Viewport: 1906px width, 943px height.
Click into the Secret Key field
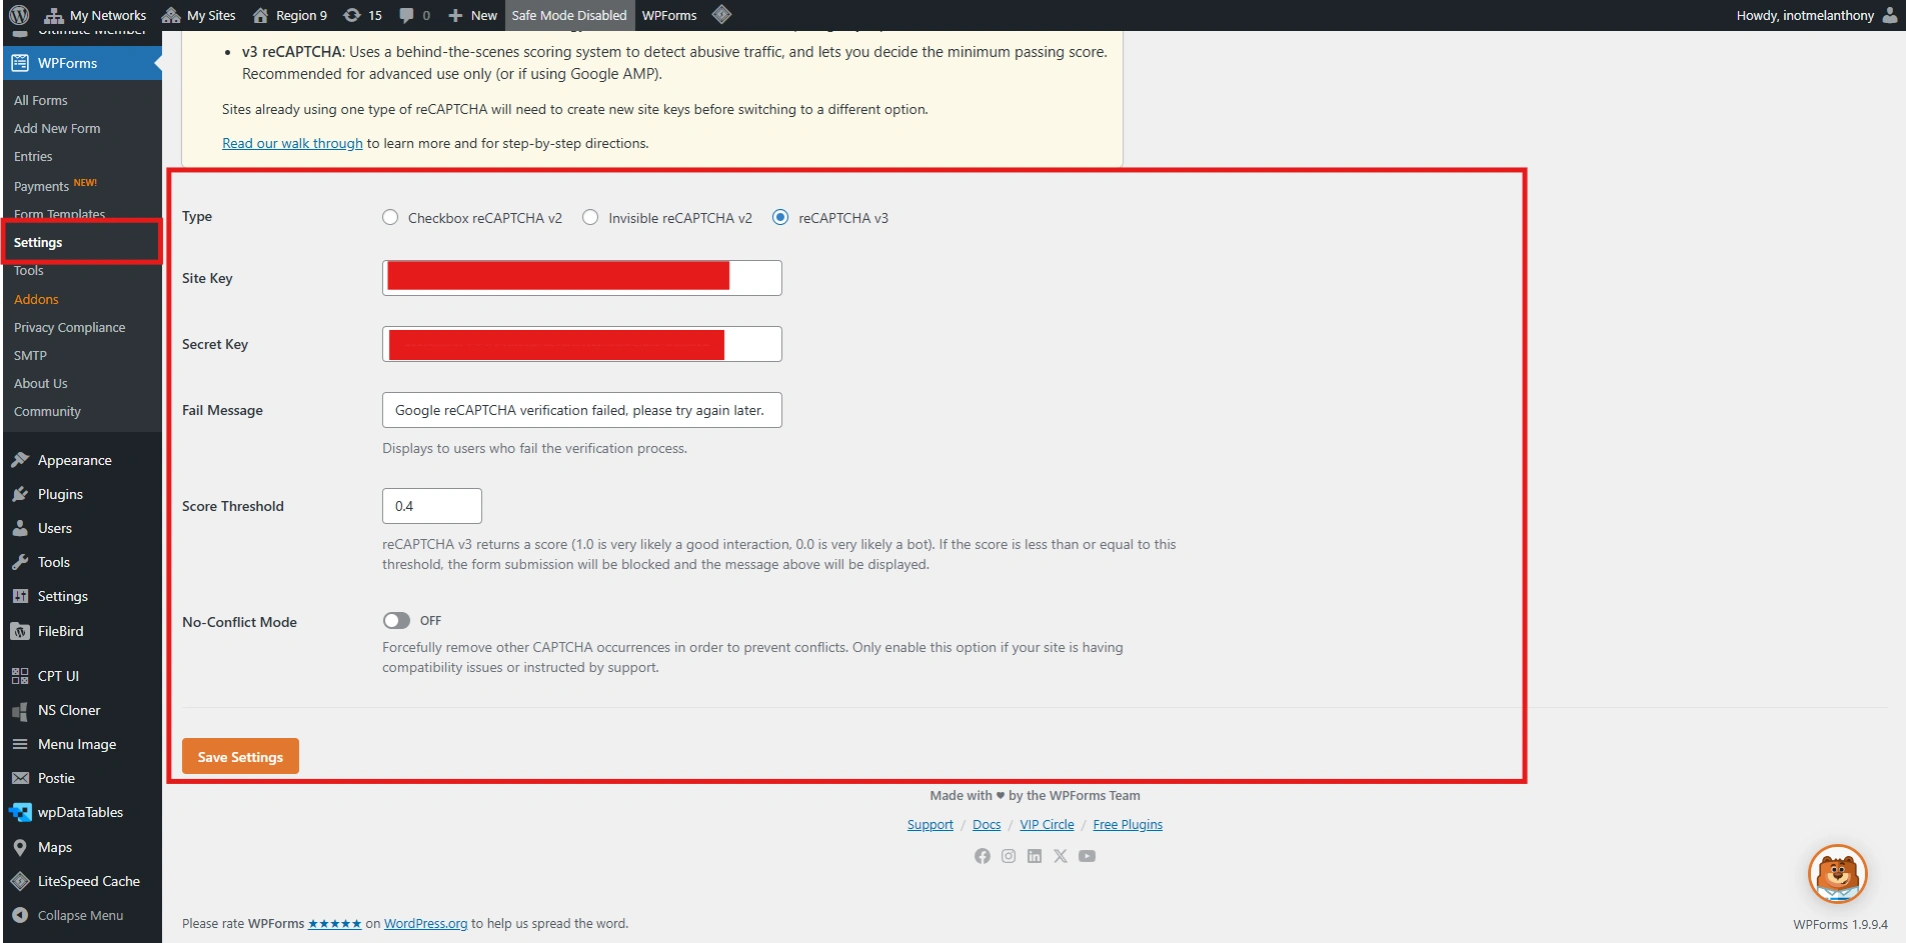[x=582, y=344]
